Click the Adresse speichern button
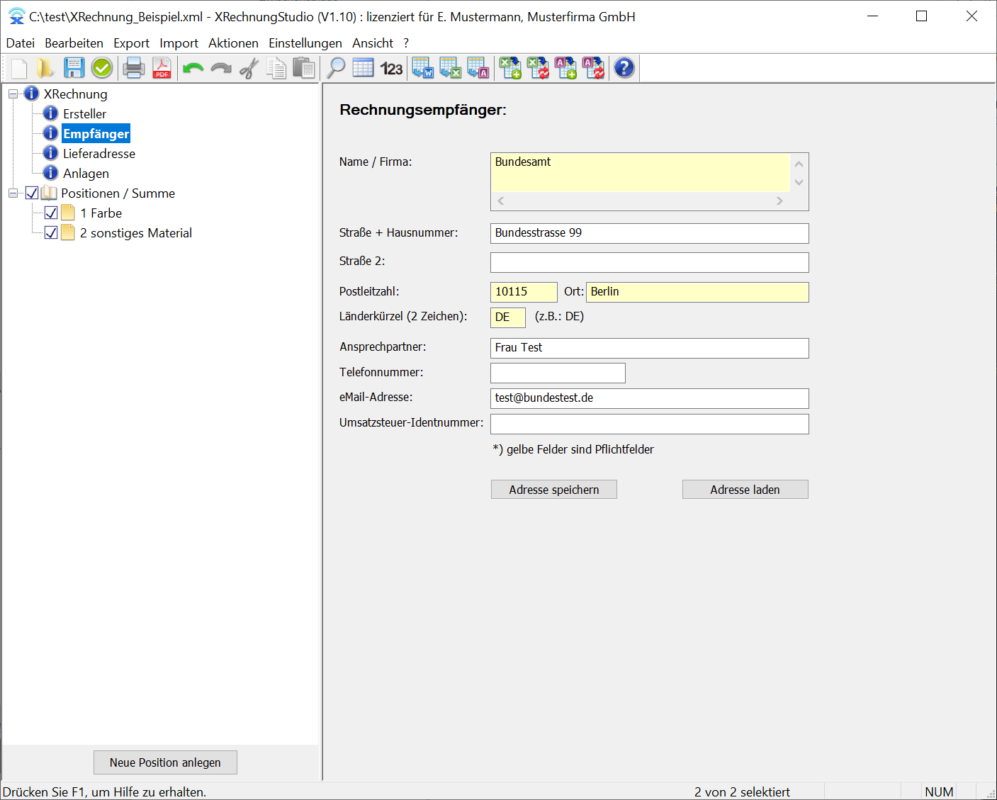The width and height of the screenshot is (997, 800). click(554, 490)
